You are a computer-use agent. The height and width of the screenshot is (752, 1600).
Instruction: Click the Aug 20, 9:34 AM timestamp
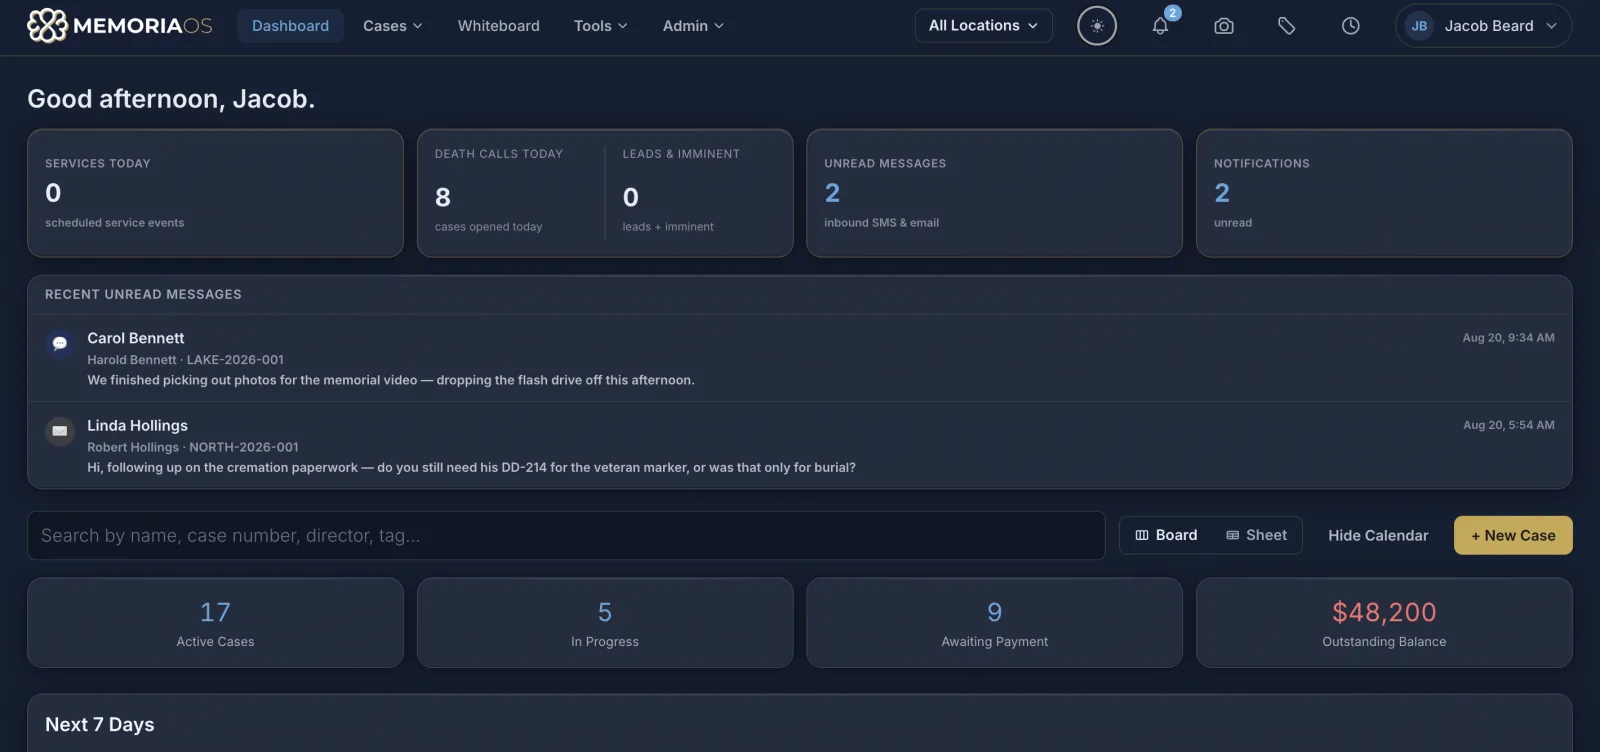(1508, 338)
